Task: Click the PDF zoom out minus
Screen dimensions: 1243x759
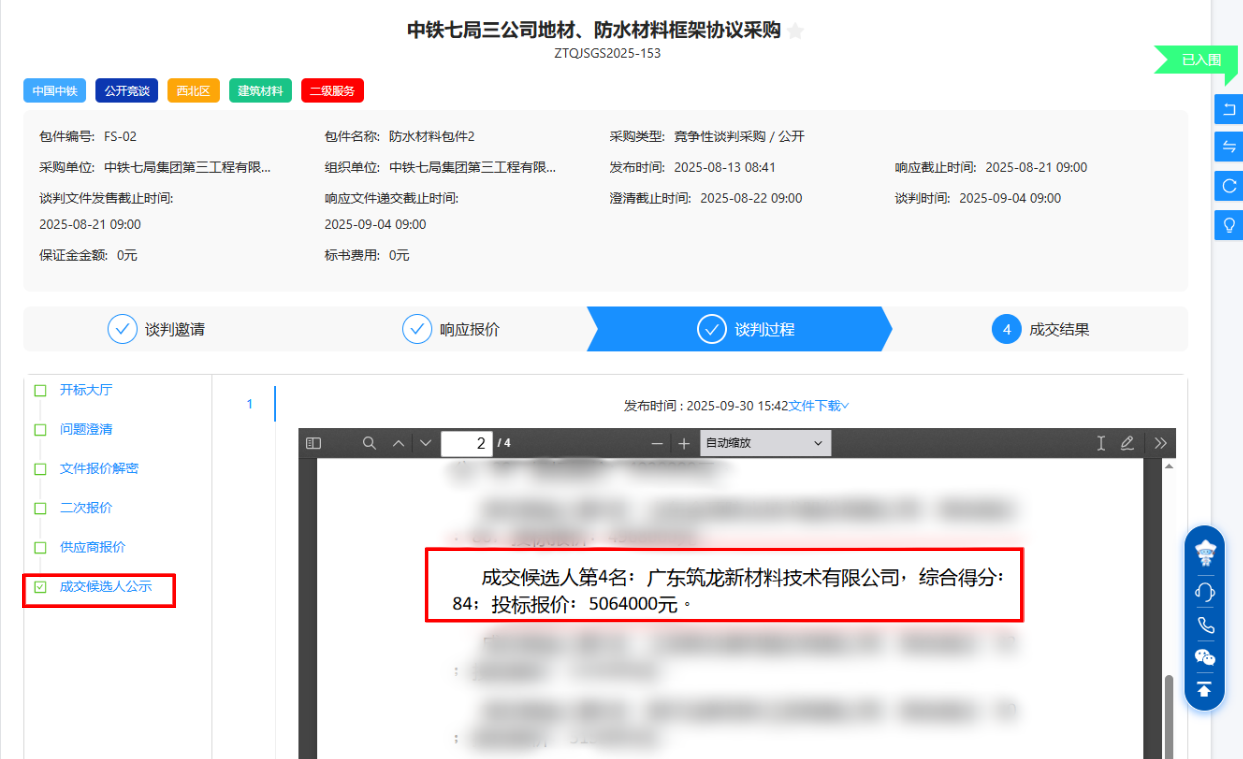Action: [657, 443]
